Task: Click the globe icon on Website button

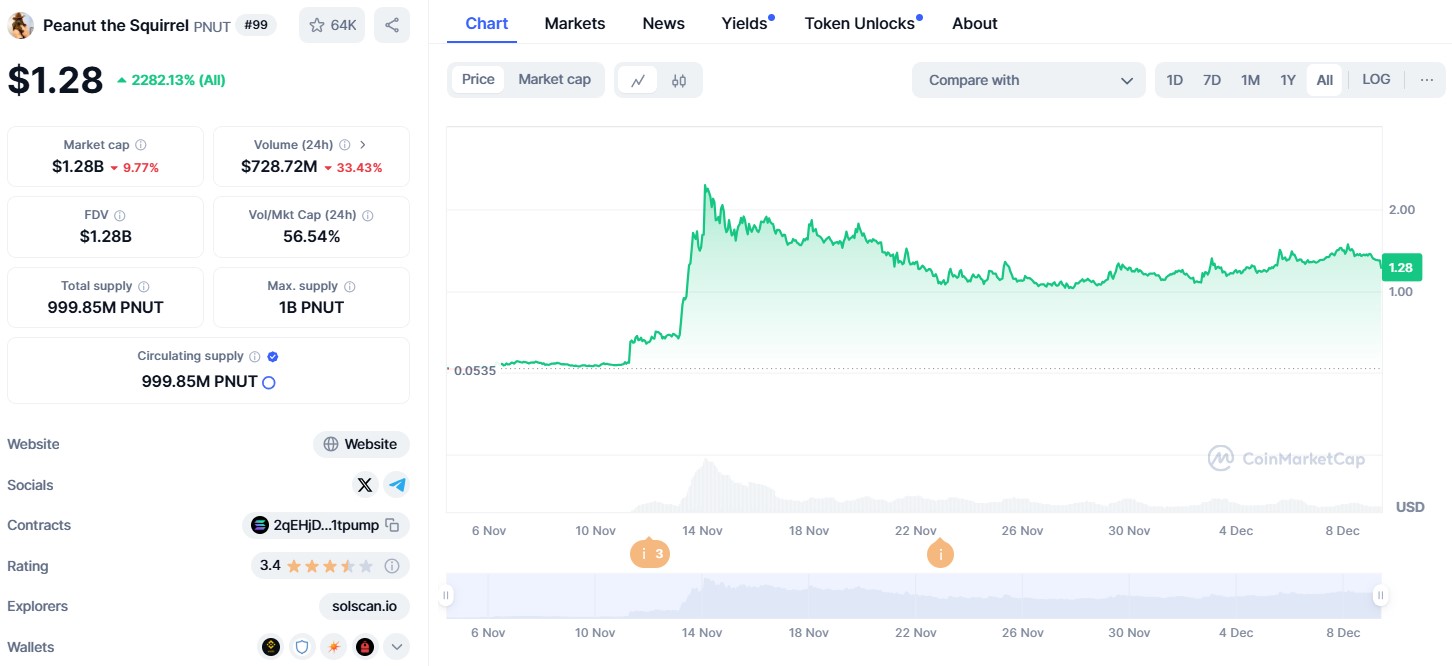Action: click(331, 444)
